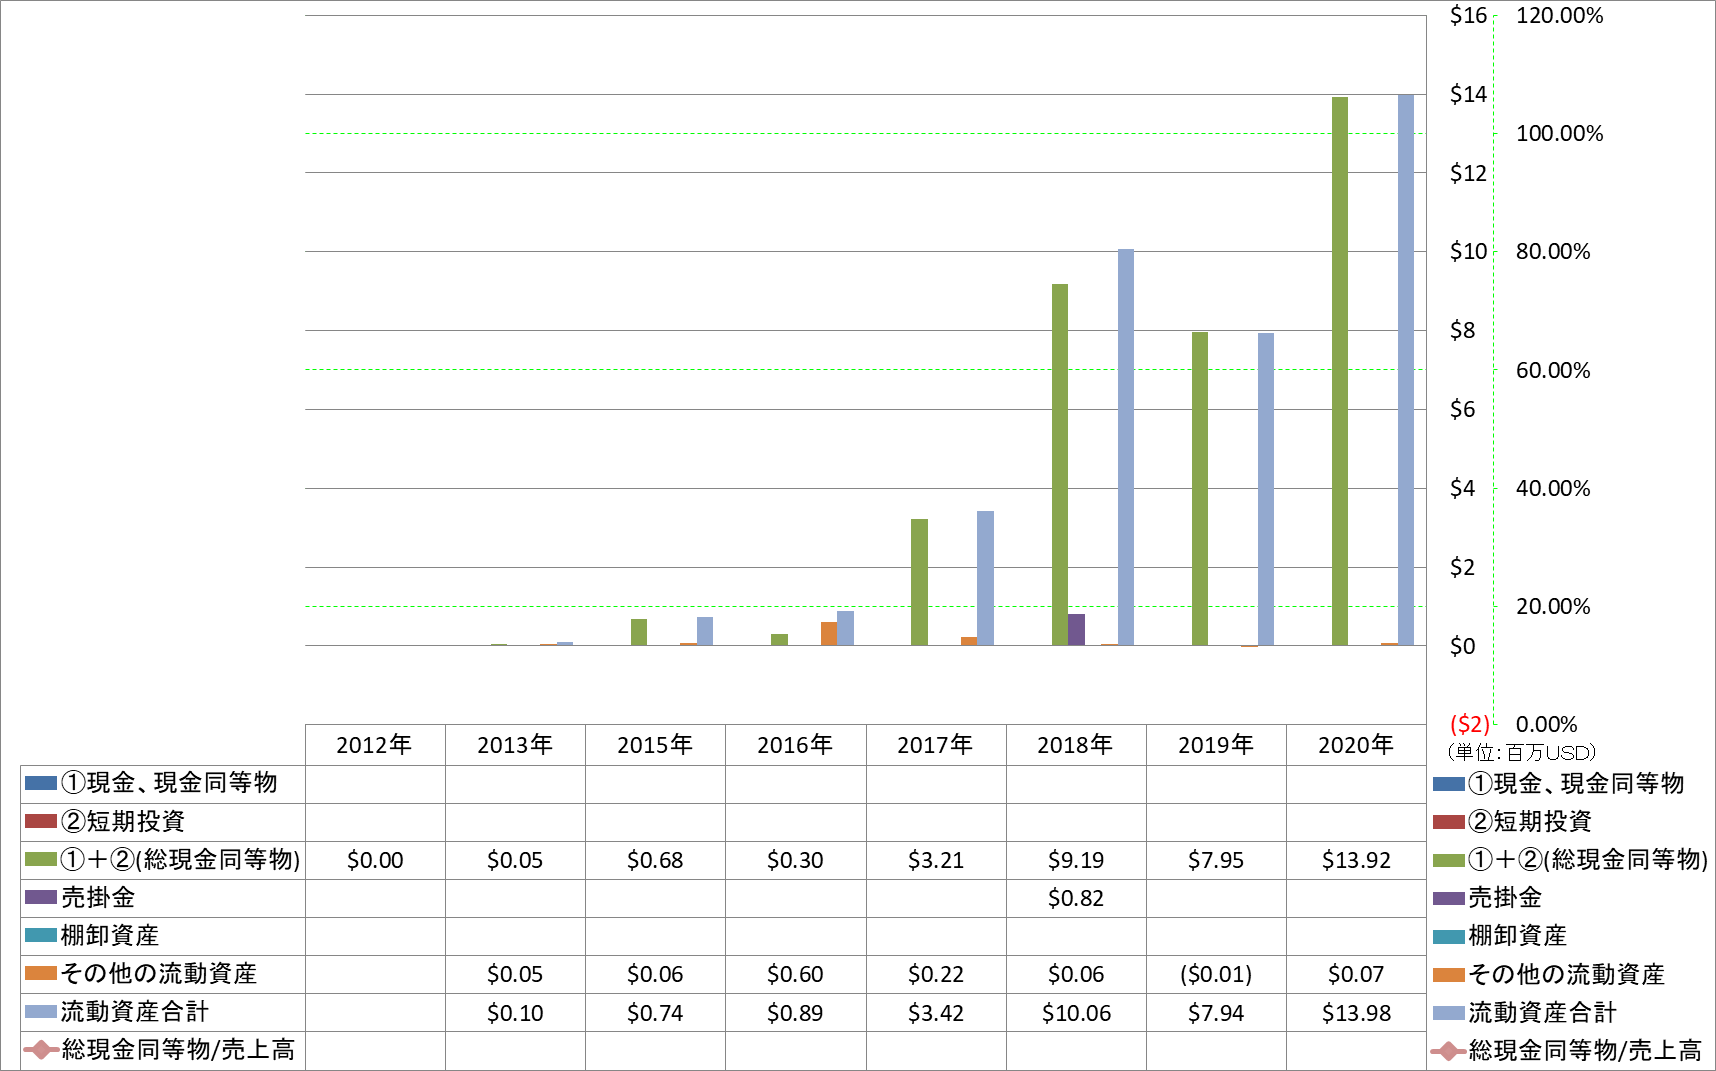Select the $10.06 流動資産合計 cell for 2018年
Viewport: 1716px width, 1071px height.
point(1076,1013)
